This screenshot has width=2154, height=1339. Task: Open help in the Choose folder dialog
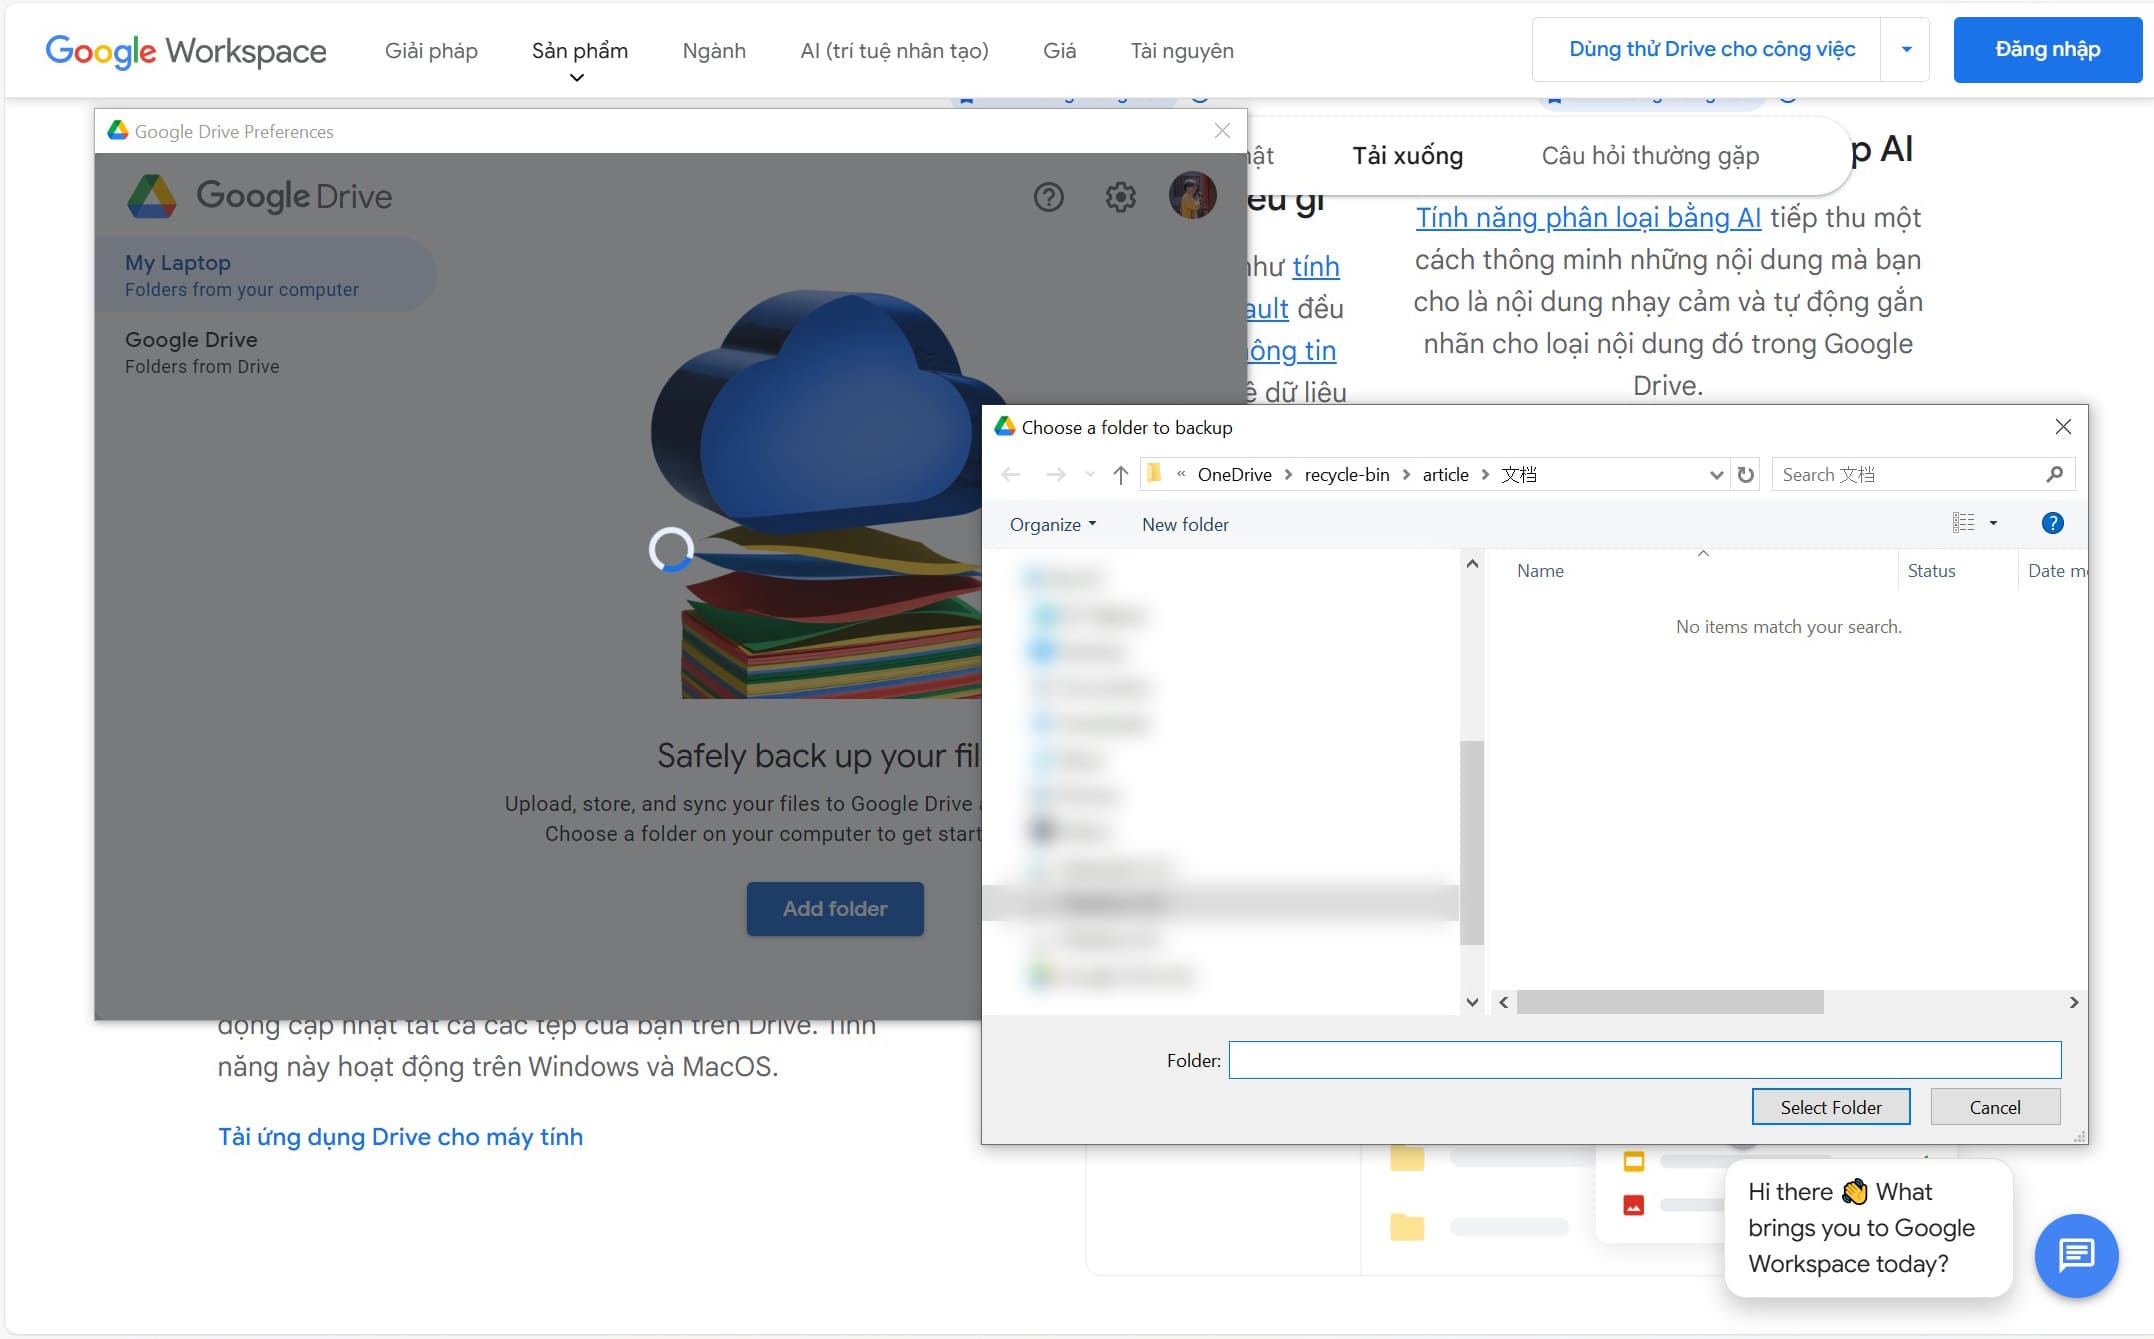2052,523
